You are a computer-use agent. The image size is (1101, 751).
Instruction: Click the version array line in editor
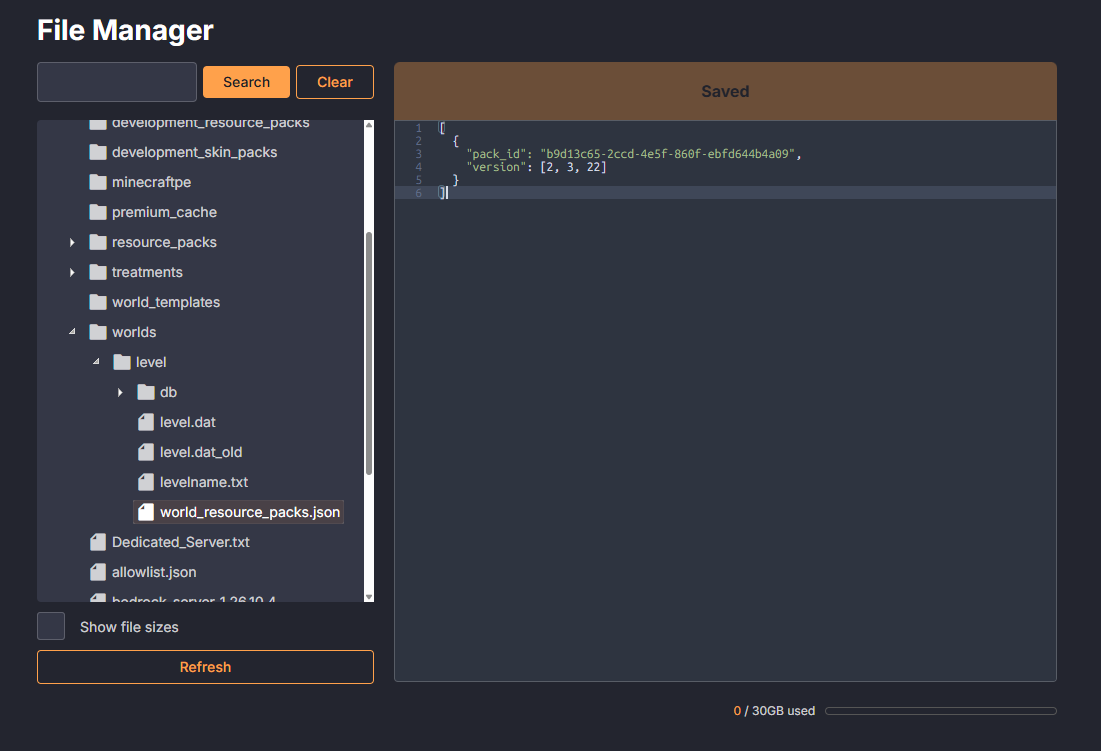click(x=536, y=167)
